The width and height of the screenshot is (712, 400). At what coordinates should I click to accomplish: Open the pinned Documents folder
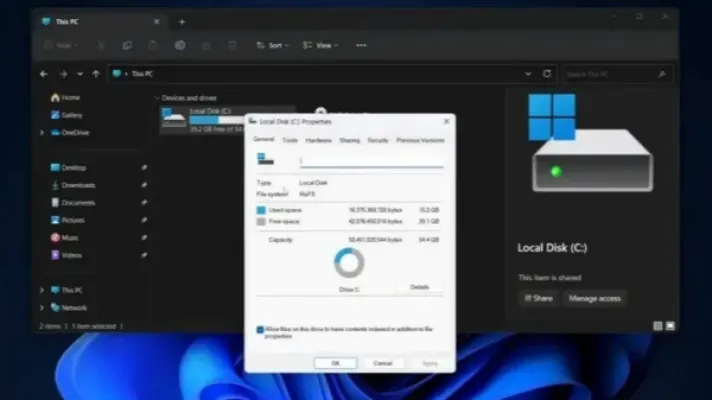pyautogui.click(x=73, y=202)
